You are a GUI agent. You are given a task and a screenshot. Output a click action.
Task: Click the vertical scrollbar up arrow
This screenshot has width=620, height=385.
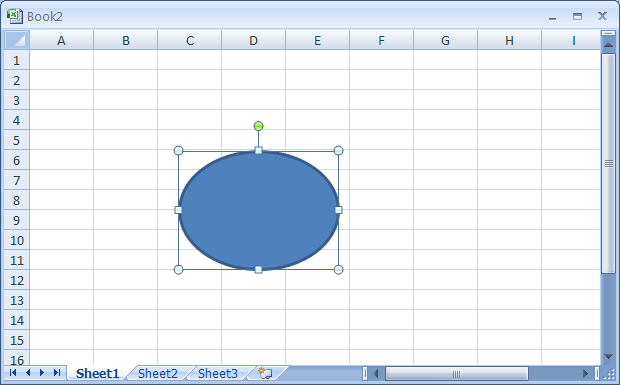click(x=609, y=45)
